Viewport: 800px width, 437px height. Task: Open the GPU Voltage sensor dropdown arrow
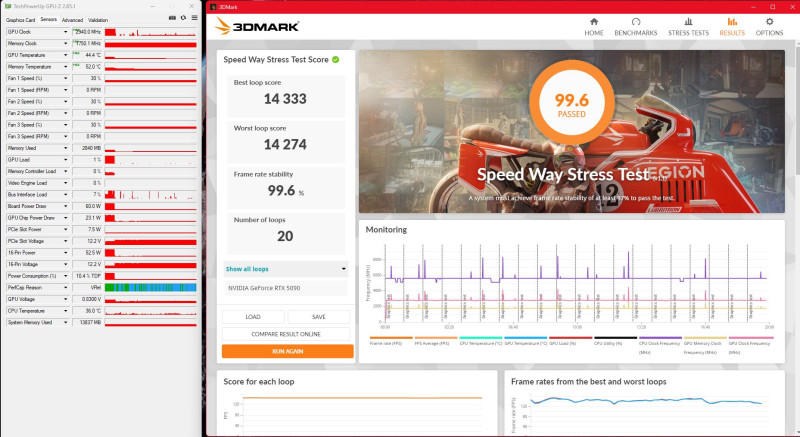point(65,299)
